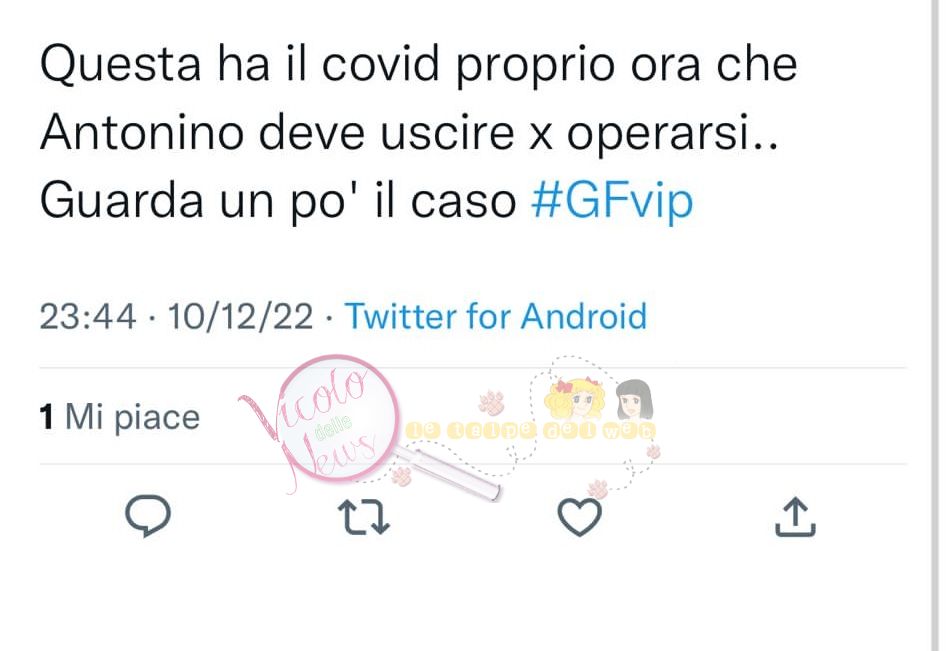This screenshot has height=651, width=946.
Task: Retweet using the arrows icon
Action: pos(364,517)
